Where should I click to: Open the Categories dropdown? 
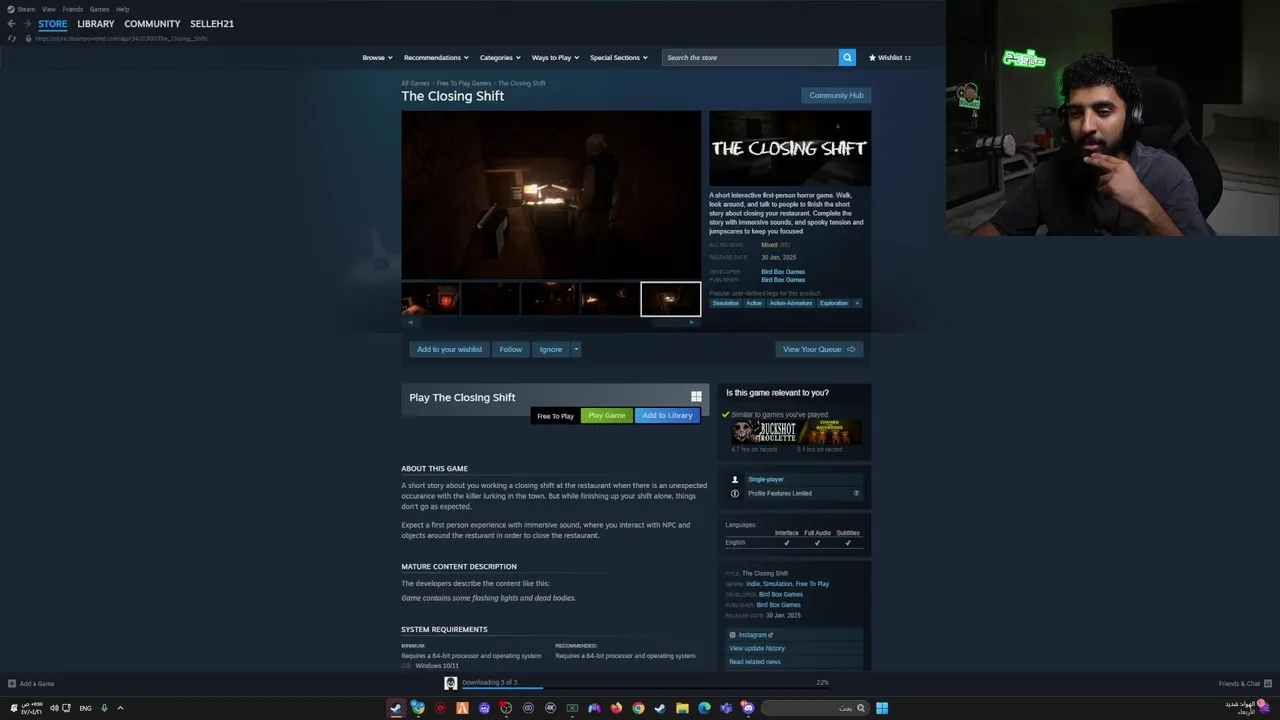(x=500, y=58)
